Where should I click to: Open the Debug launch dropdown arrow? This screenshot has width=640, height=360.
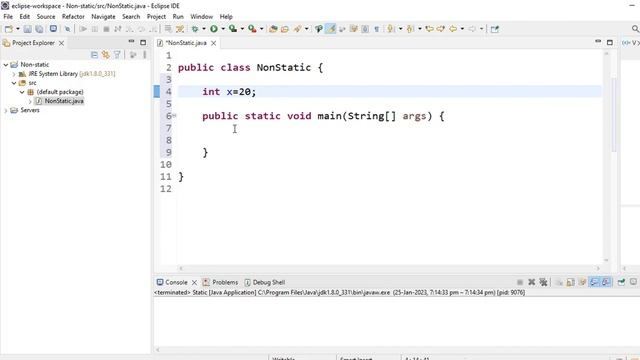pos(204,29)
